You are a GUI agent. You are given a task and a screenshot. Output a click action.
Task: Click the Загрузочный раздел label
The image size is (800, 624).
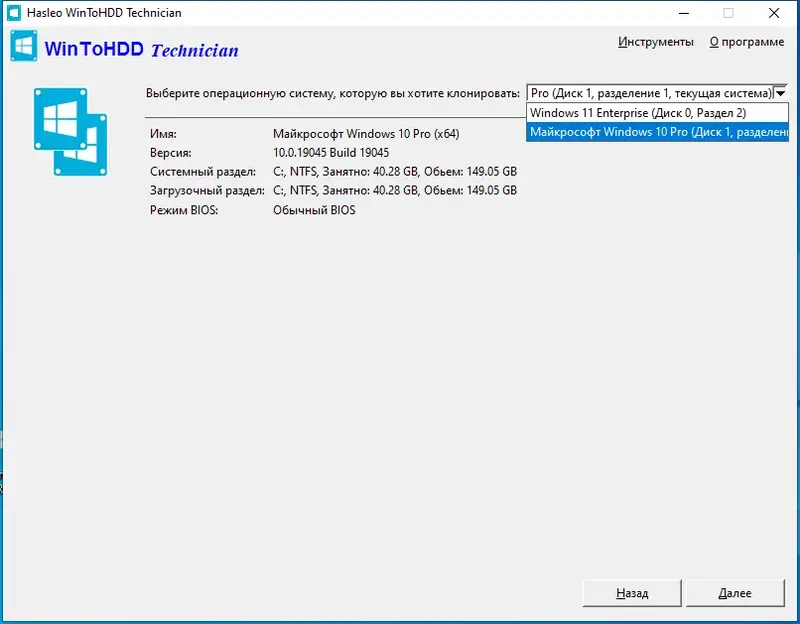[x=207, y=191]
